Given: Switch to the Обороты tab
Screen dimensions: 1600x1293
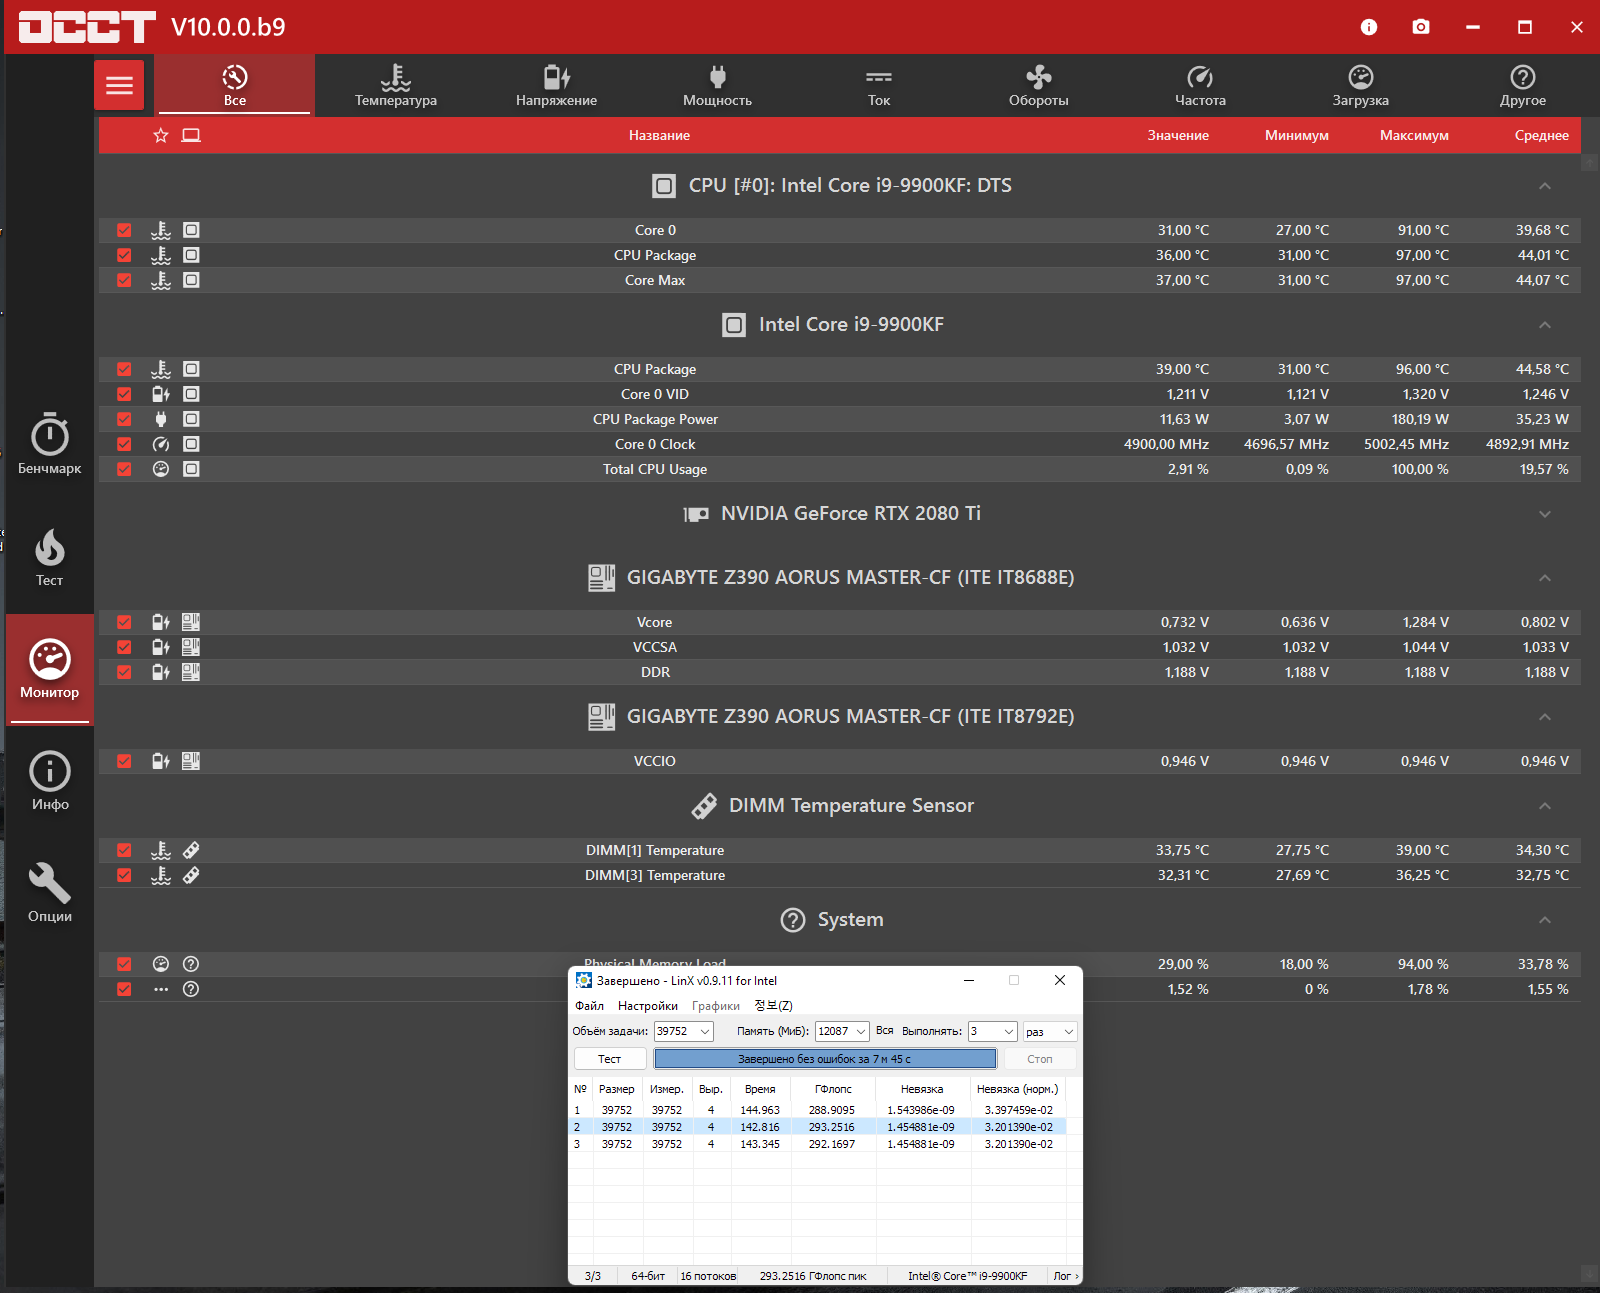Looking at the screenshot, I should [x=1039, y=85].
